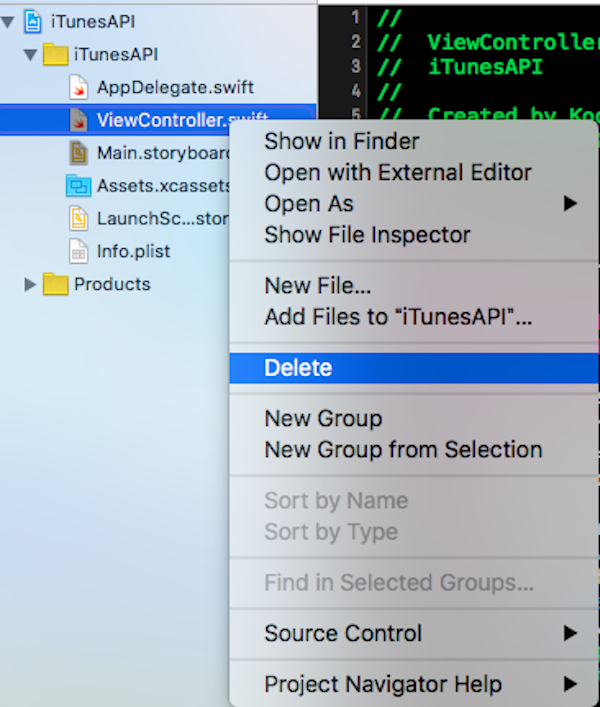Select Info.plist in the navigator
Image resolution: width=600 pixels, height=707 pixels.
tap(133, 252)
